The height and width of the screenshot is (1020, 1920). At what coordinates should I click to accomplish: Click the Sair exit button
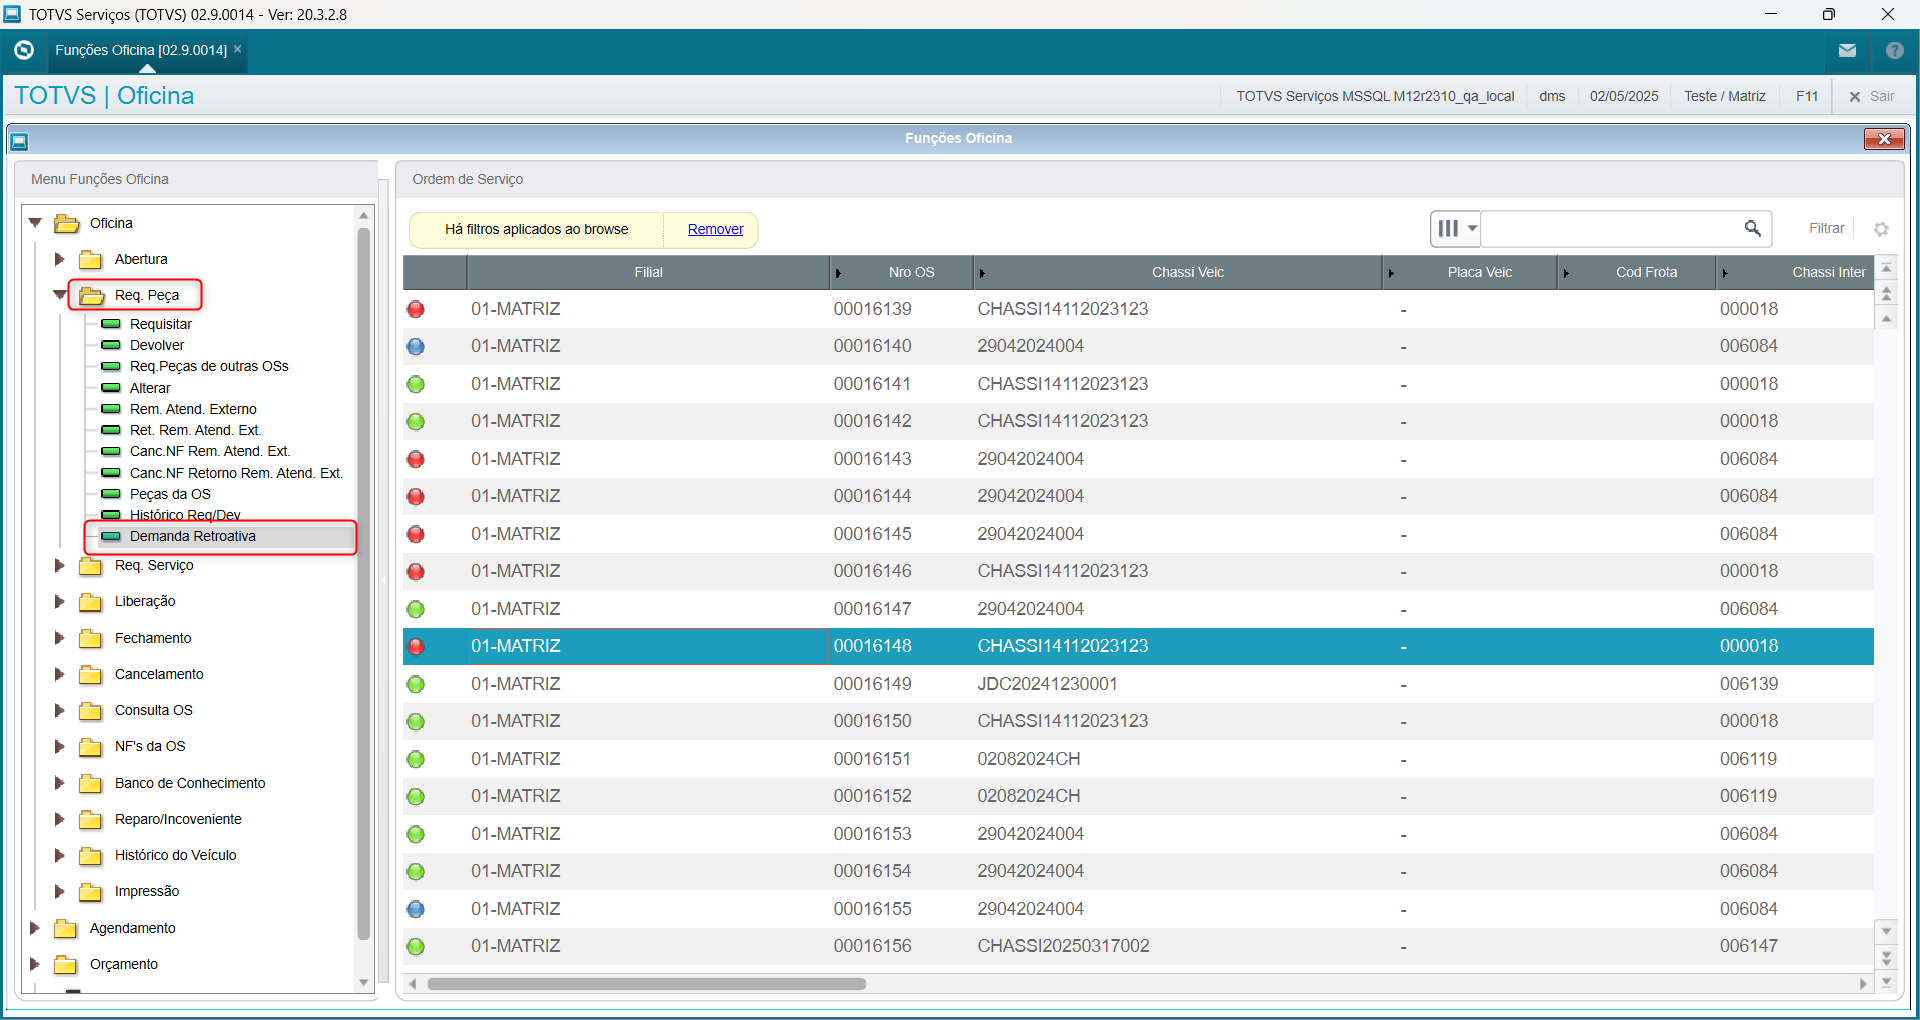click(1871, 96)
